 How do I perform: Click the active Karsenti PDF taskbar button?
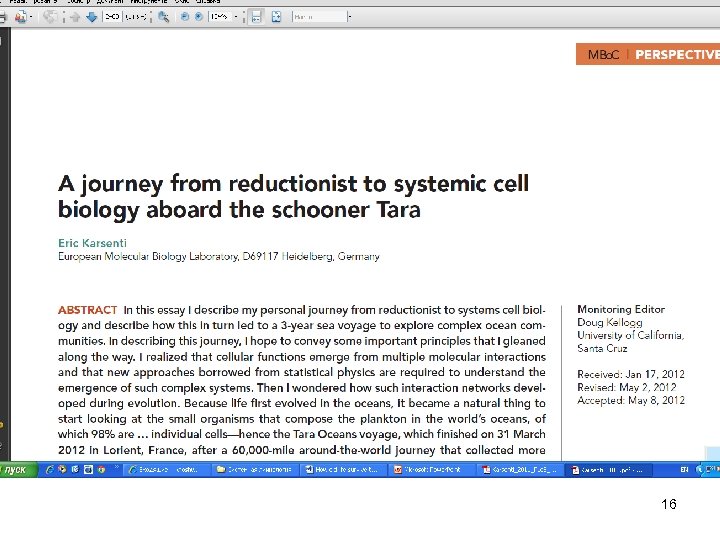click(x=609, y=470)
